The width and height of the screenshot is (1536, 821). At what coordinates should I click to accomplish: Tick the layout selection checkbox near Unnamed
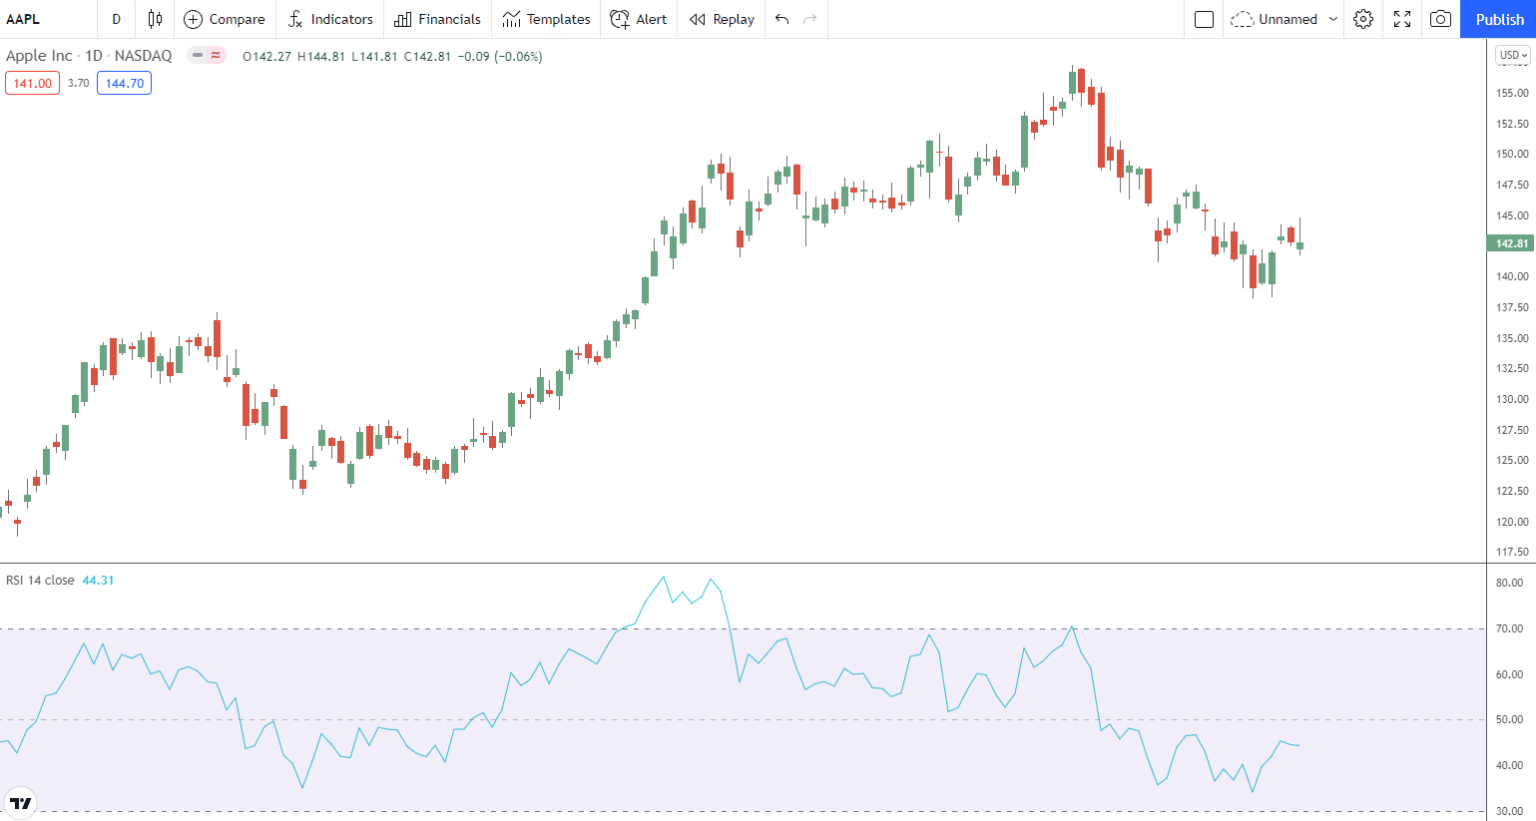(1204, 19)
